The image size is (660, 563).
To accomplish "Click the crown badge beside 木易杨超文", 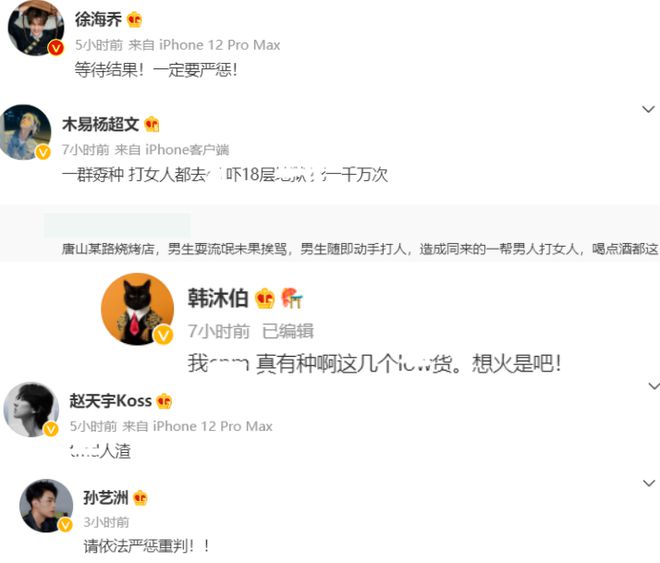I will [152, 124].
